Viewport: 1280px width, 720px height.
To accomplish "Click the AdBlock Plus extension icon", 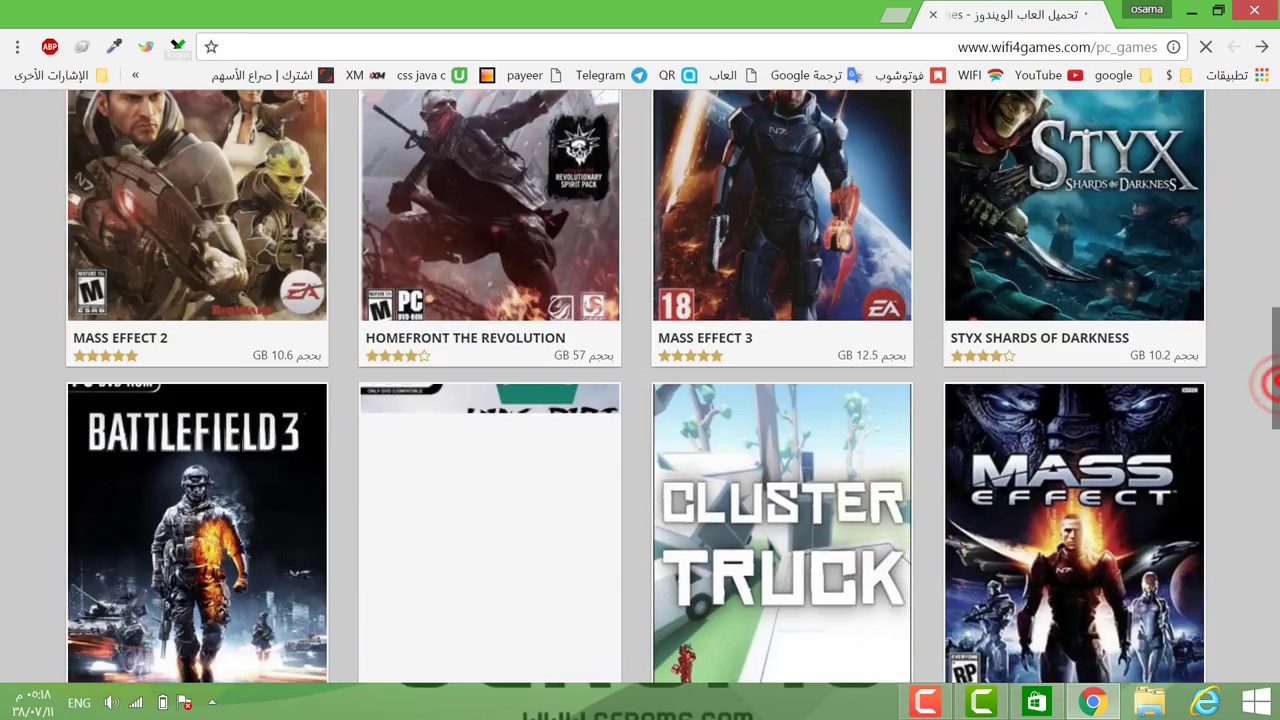I will (x=50, y=47).
